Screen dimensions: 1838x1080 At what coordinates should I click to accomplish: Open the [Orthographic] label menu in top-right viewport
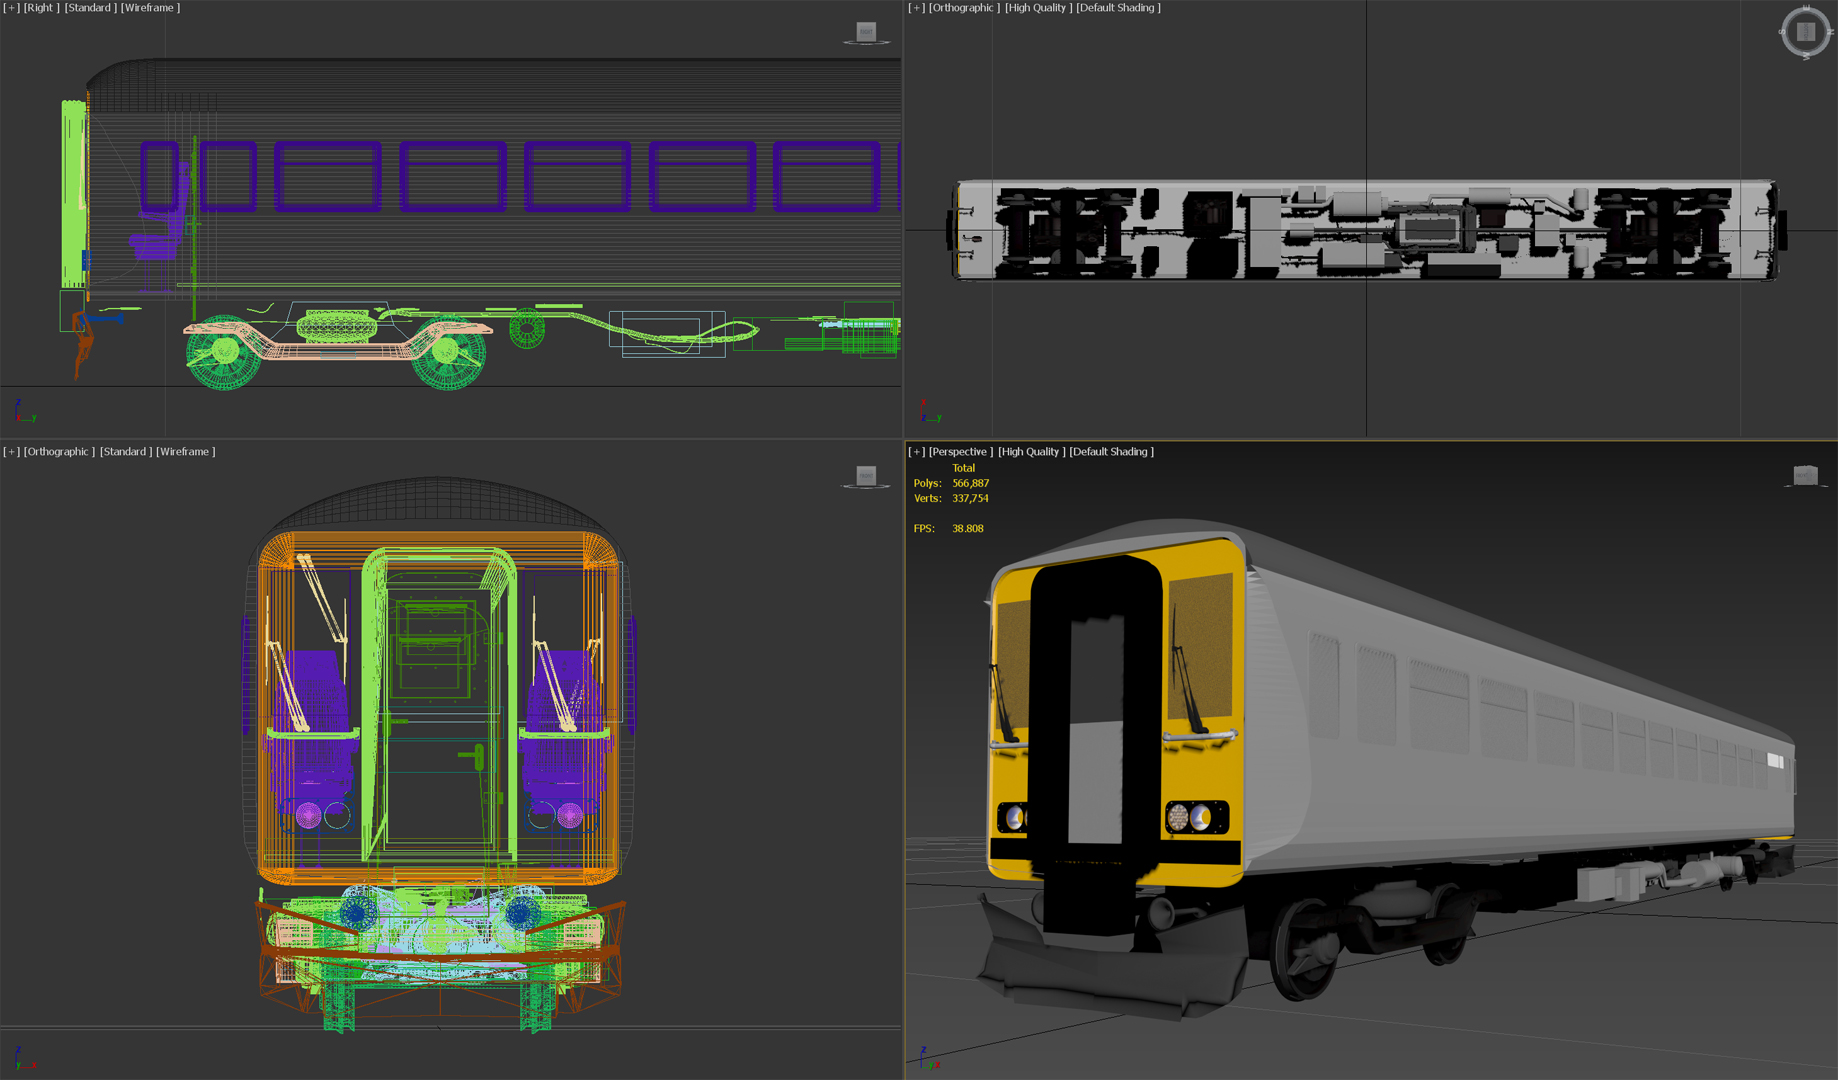tap(964, 8)
